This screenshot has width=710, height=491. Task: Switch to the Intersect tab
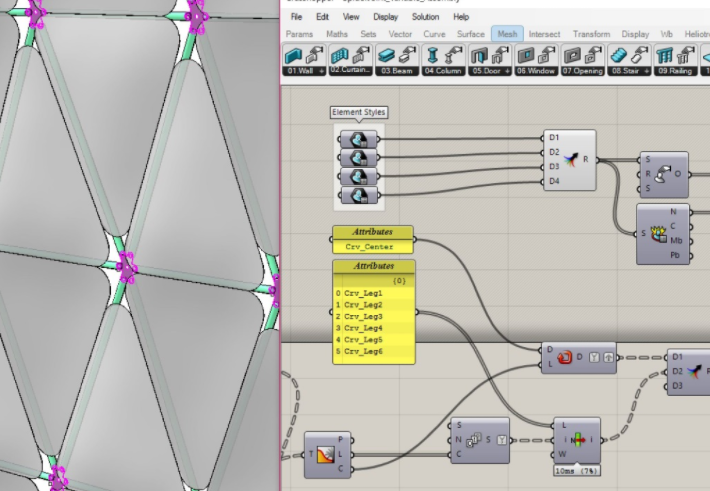[x=544, y=34]
